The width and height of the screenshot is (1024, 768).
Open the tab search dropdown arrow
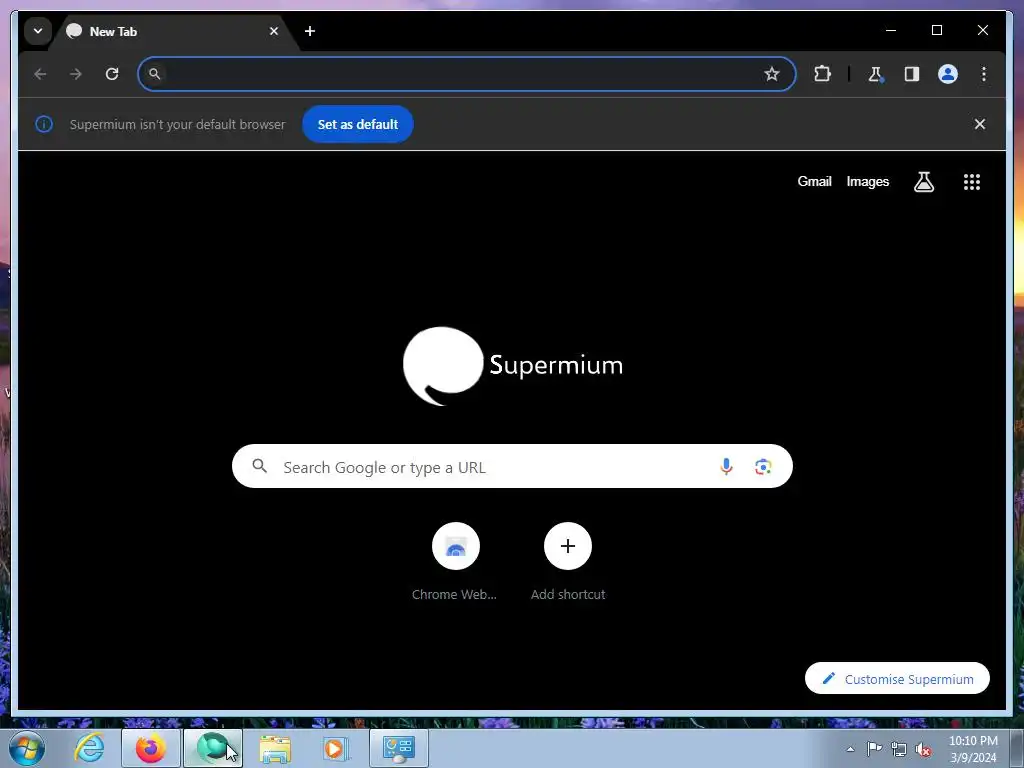[38, 31]
